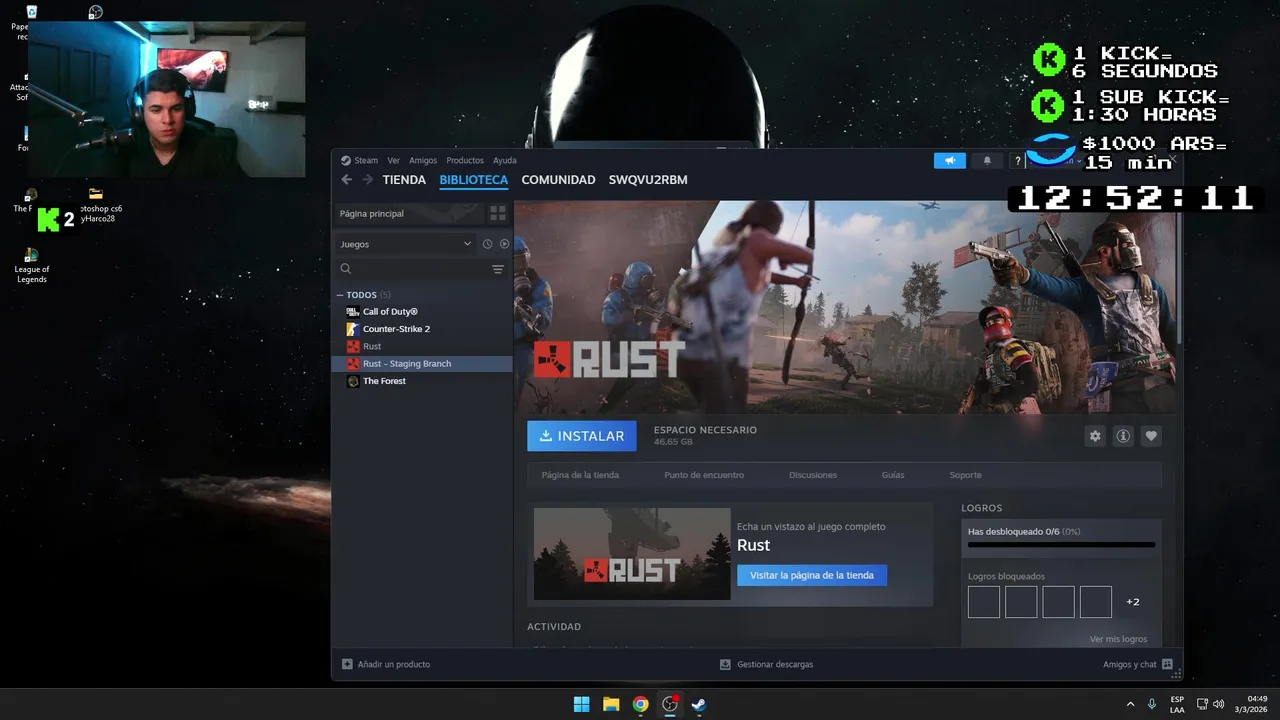The width and height of the screenshot is (1280, 720).
Task: Open the COMUNIDAD tab
Action: click(558, 180)
